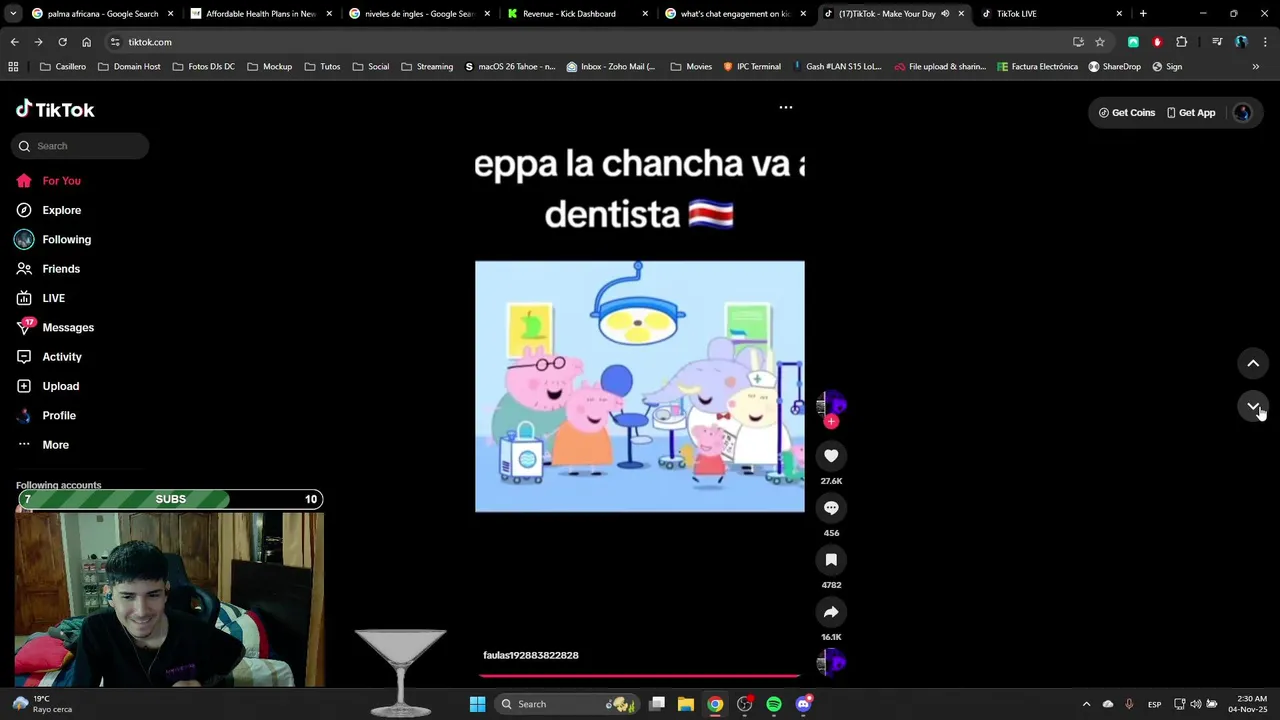Seek the video using the red progress bar
This screenshot has width=1280, height=720.
(x=640, y=676)
